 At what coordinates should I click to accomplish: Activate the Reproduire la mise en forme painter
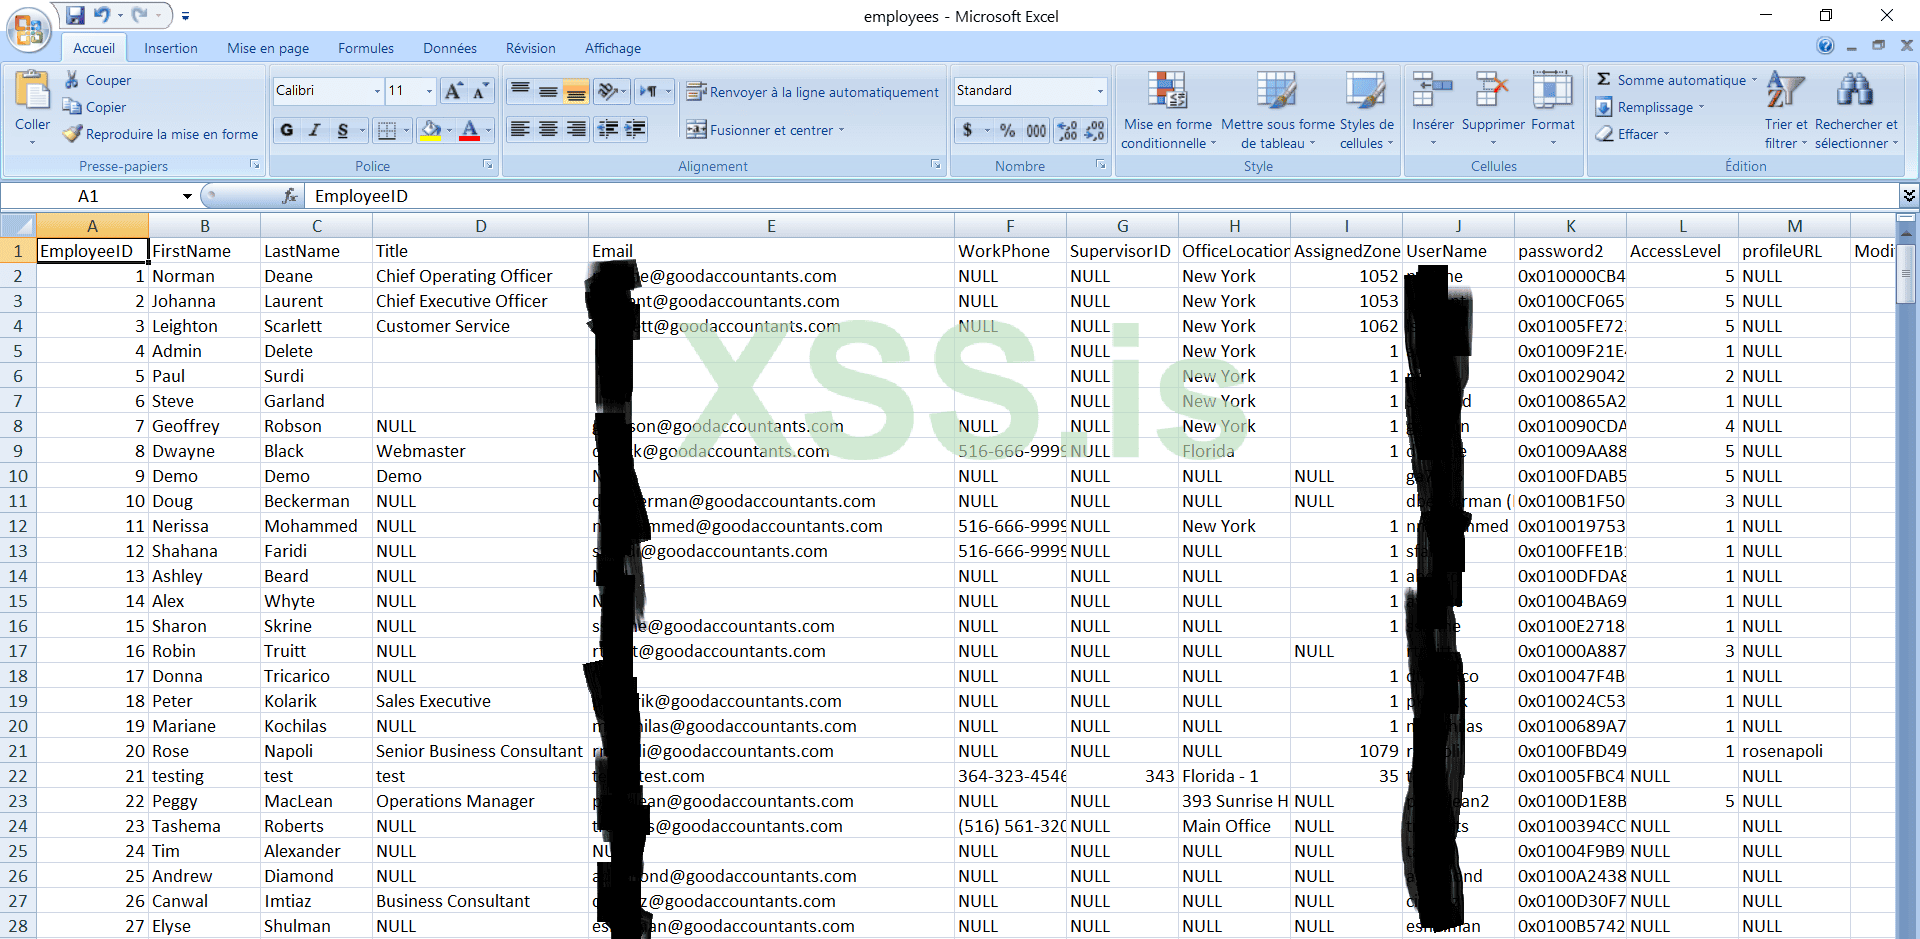point(160,134)
